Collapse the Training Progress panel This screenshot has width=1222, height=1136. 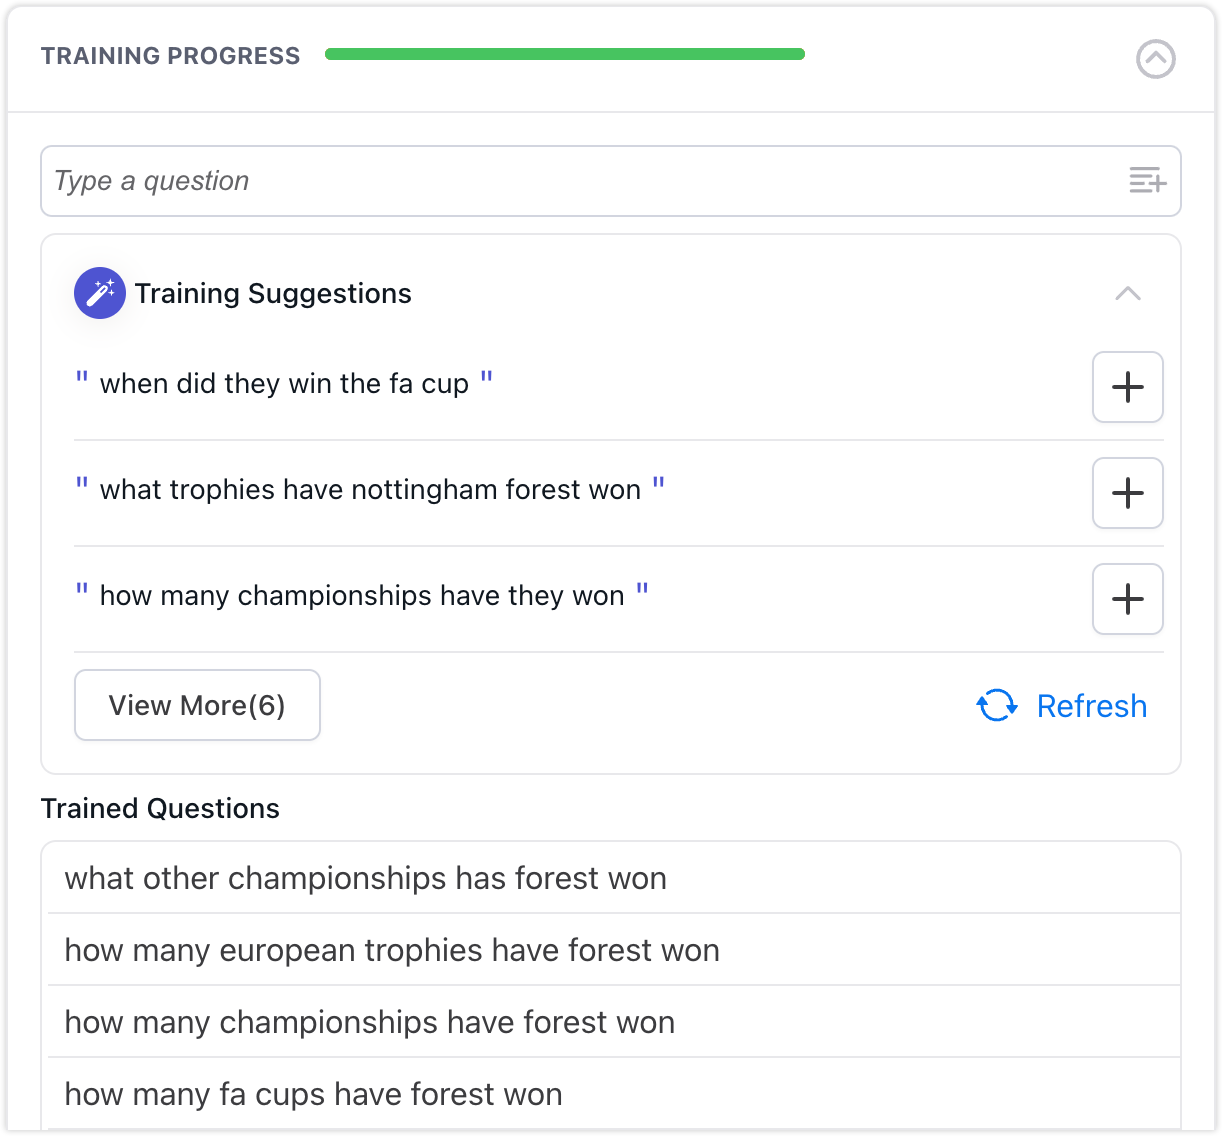(1155, 59)
